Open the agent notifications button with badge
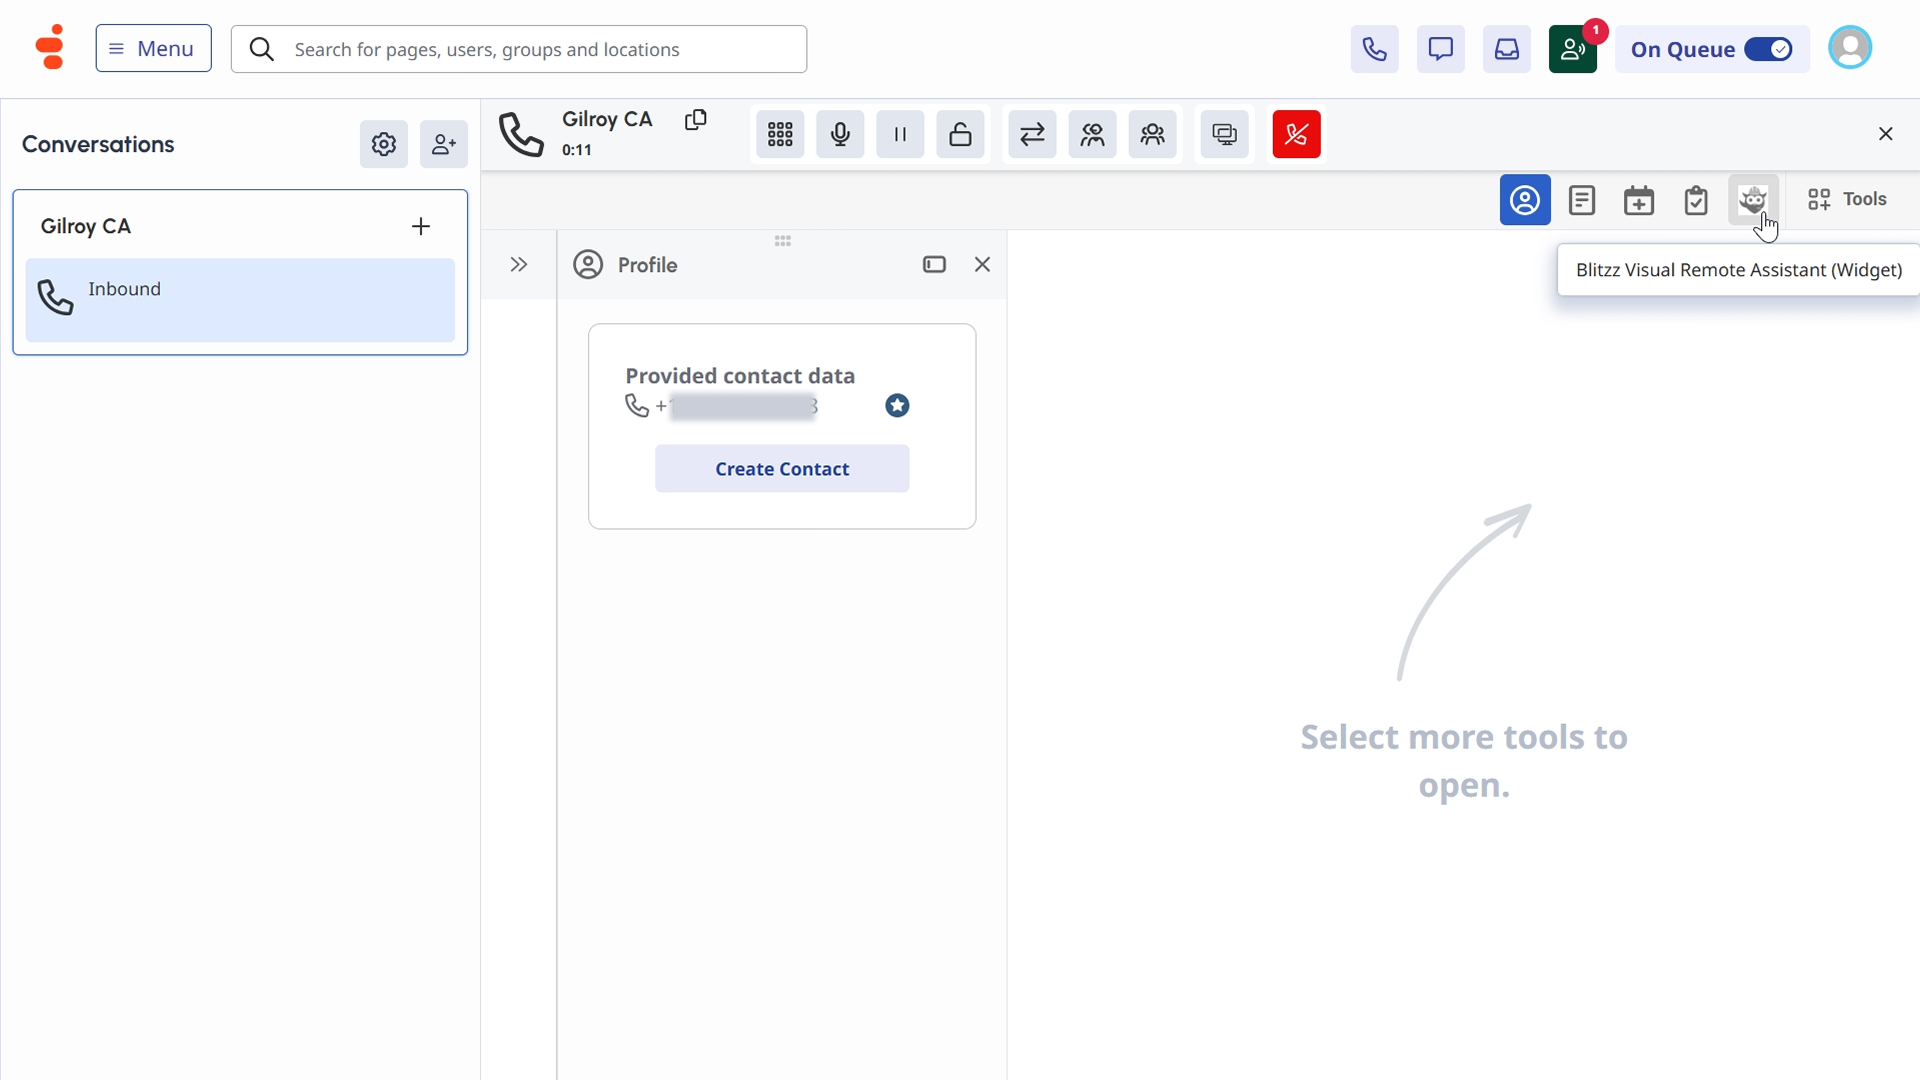The width and height of the screenshot is (1920, 1080). tap(1572, 49)
